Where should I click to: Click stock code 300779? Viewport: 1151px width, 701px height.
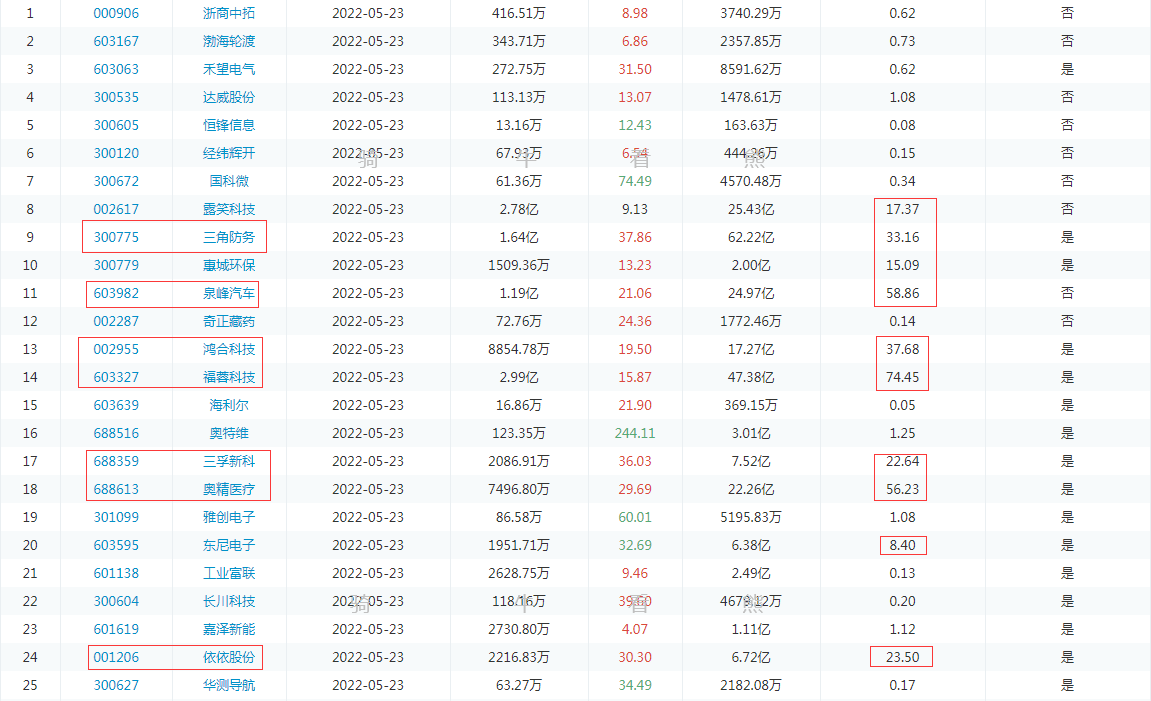(x=116, y=265)
